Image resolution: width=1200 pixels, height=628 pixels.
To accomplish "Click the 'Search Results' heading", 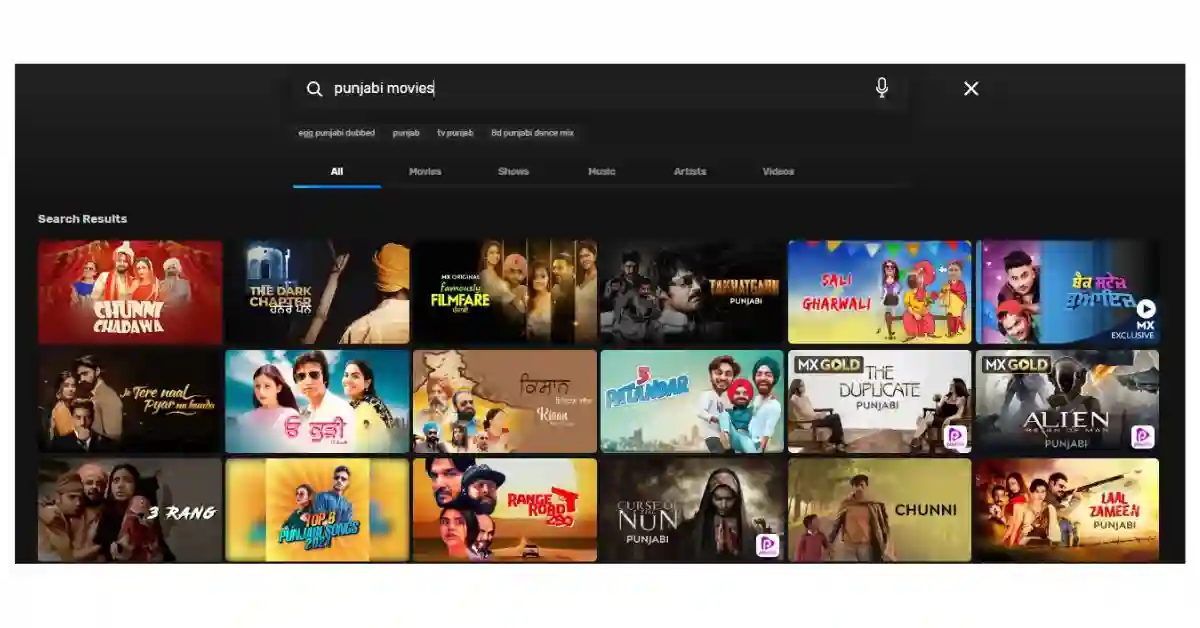I will click(x=82, y=219).
